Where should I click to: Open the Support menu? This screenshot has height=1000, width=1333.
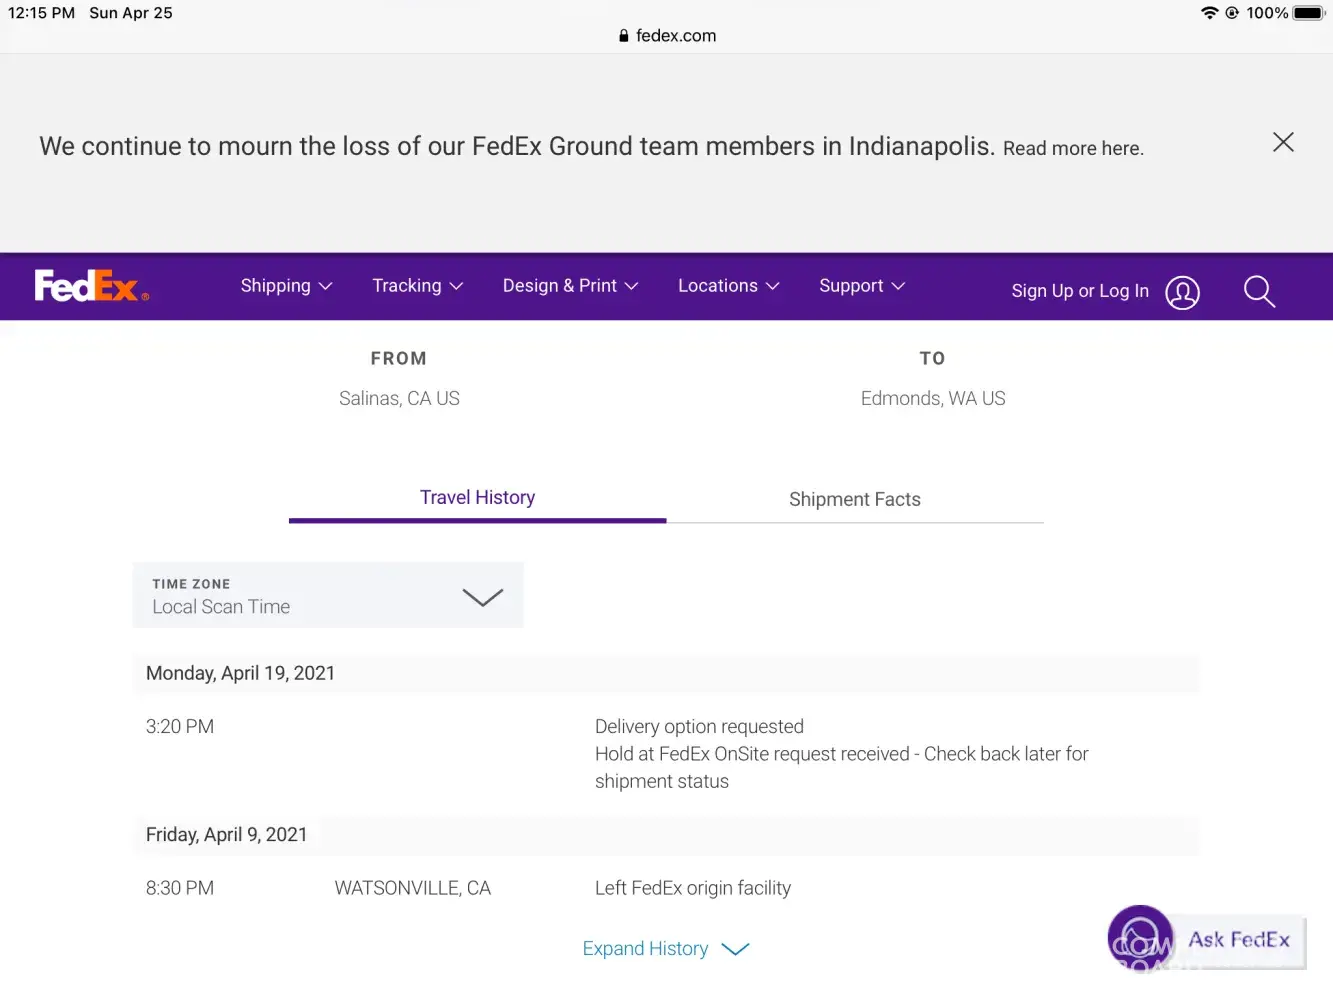(x=862, y=286)
